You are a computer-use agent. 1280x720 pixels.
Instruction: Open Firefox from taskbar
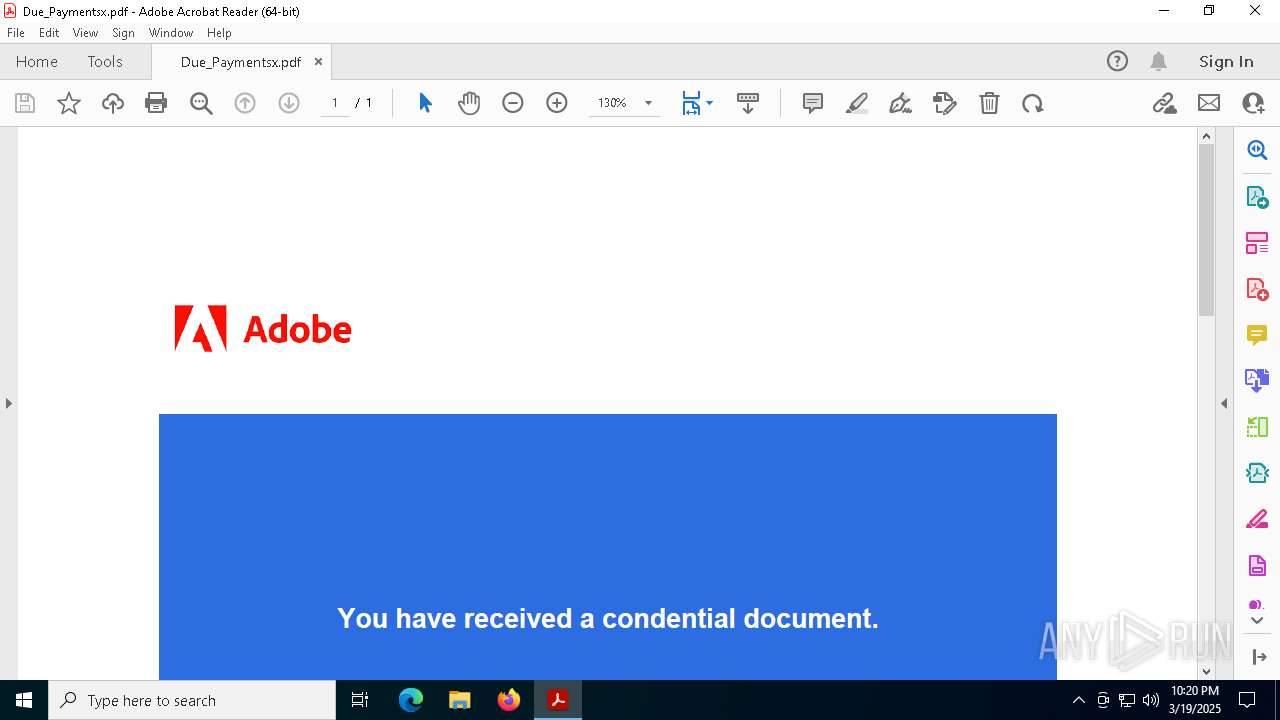coord(509,700)
